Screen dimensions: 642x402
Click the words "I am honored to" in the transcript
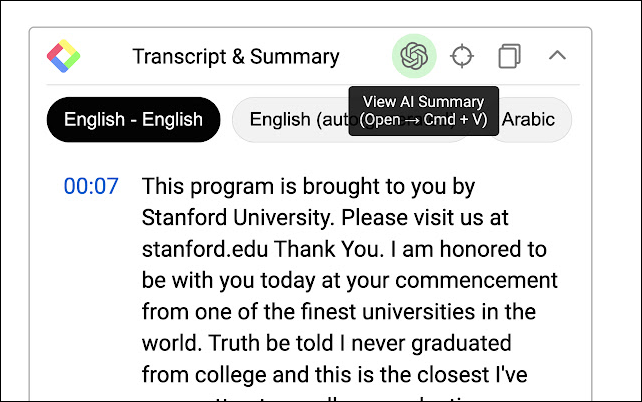point(469,249)
